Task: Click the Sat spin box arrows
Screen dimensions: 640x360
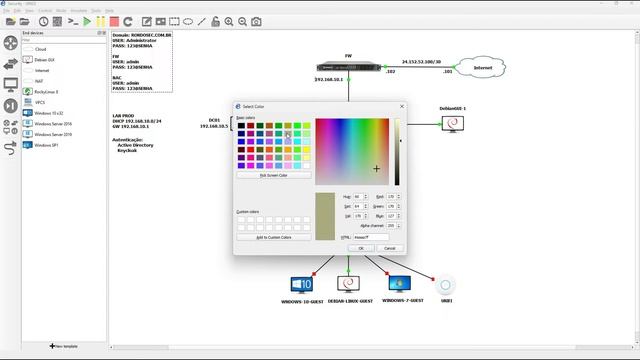Action: click(366, 207)
